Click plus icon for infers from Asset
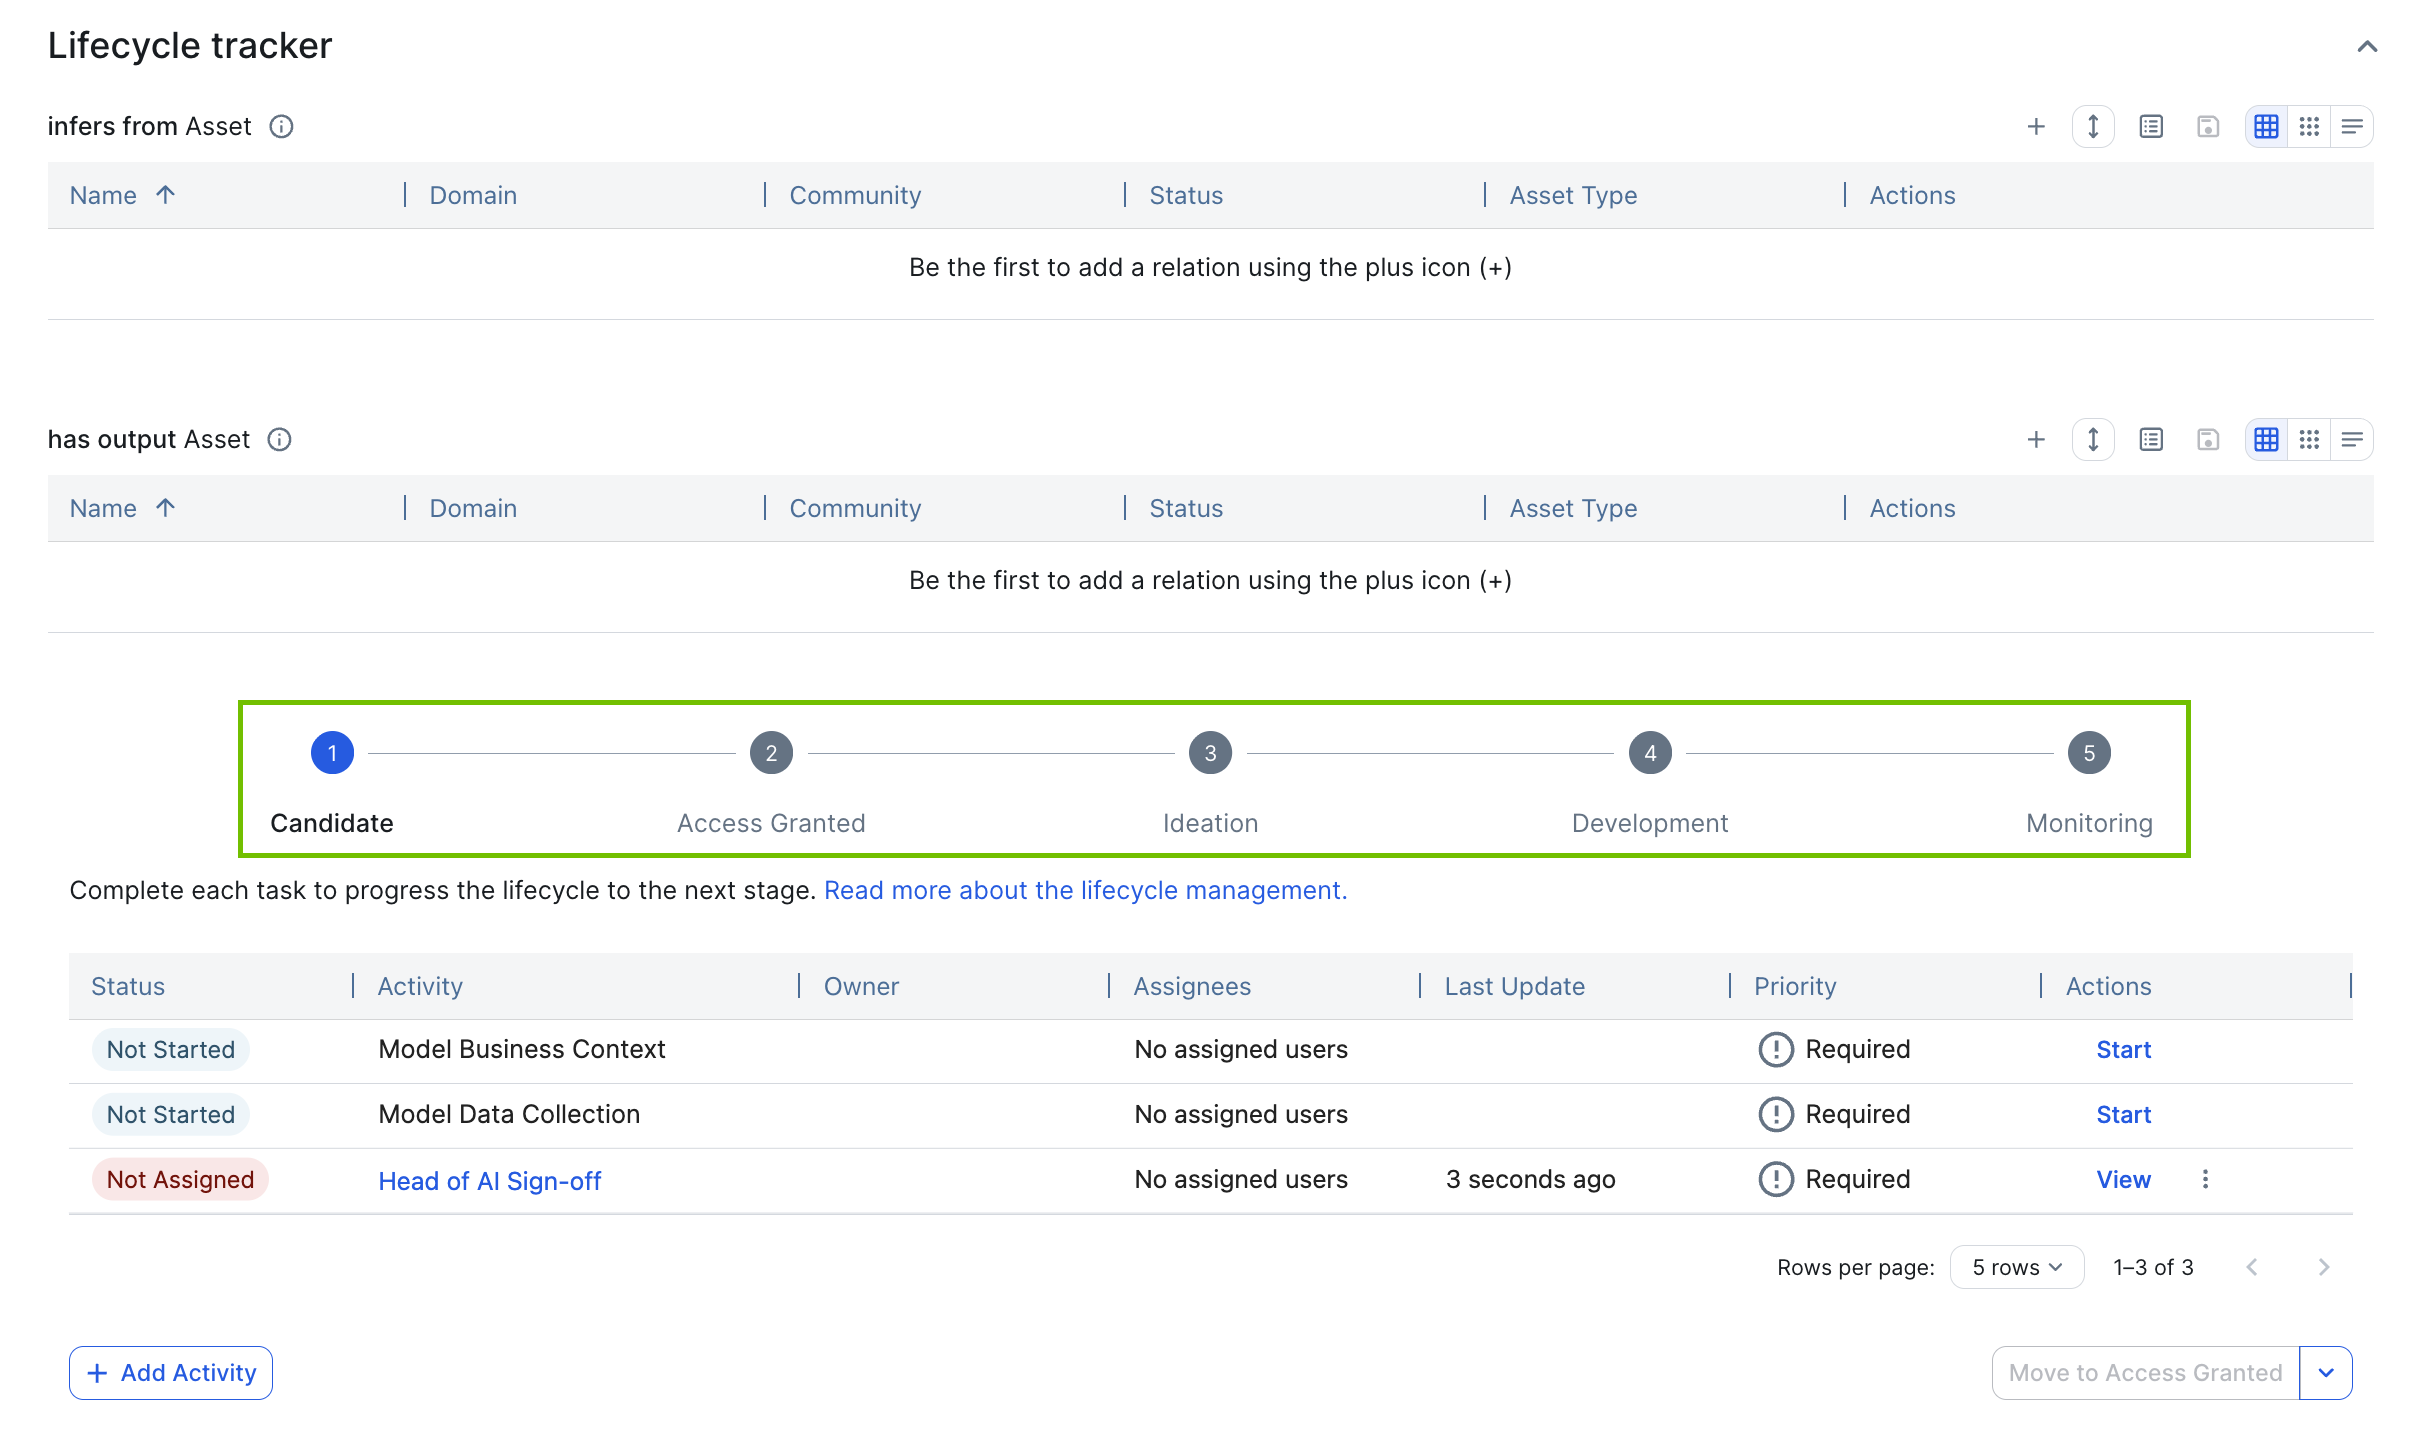 coord(2036,127)
